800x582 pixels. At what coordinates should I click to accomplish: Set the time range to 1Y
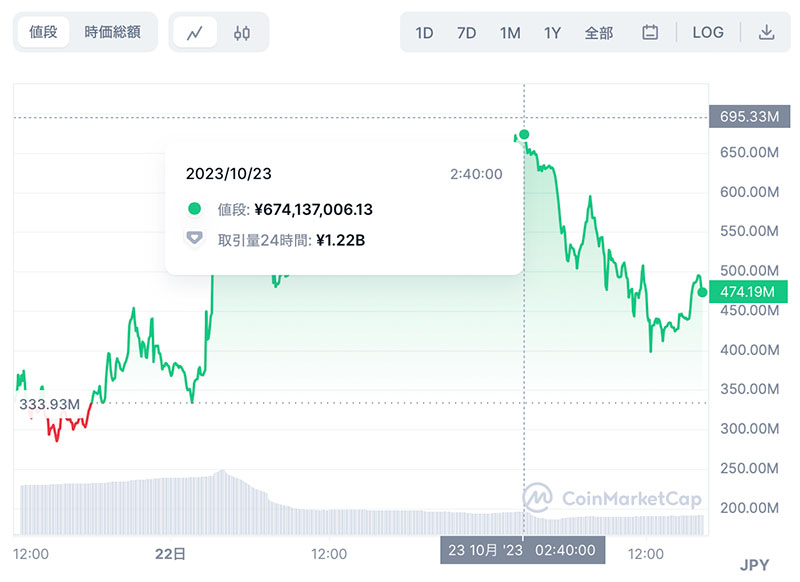click(x=553, y=33)
